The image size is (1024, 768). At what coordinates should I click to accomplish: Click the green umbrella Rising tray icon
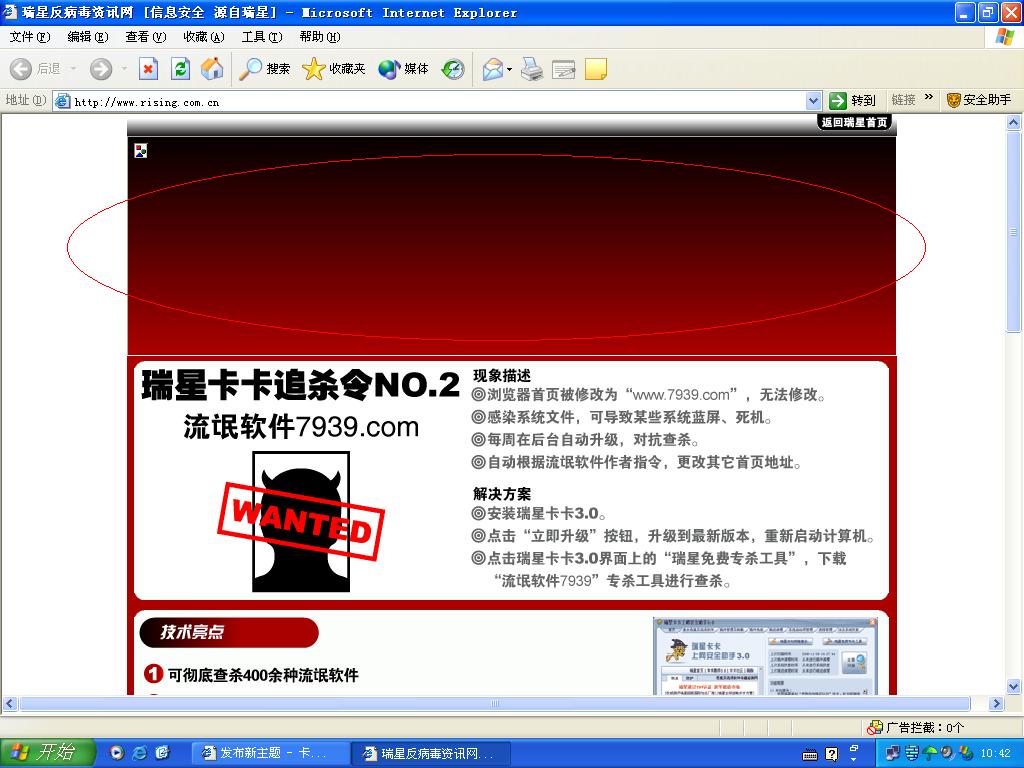pyautogui.click(x=929, y=753)
